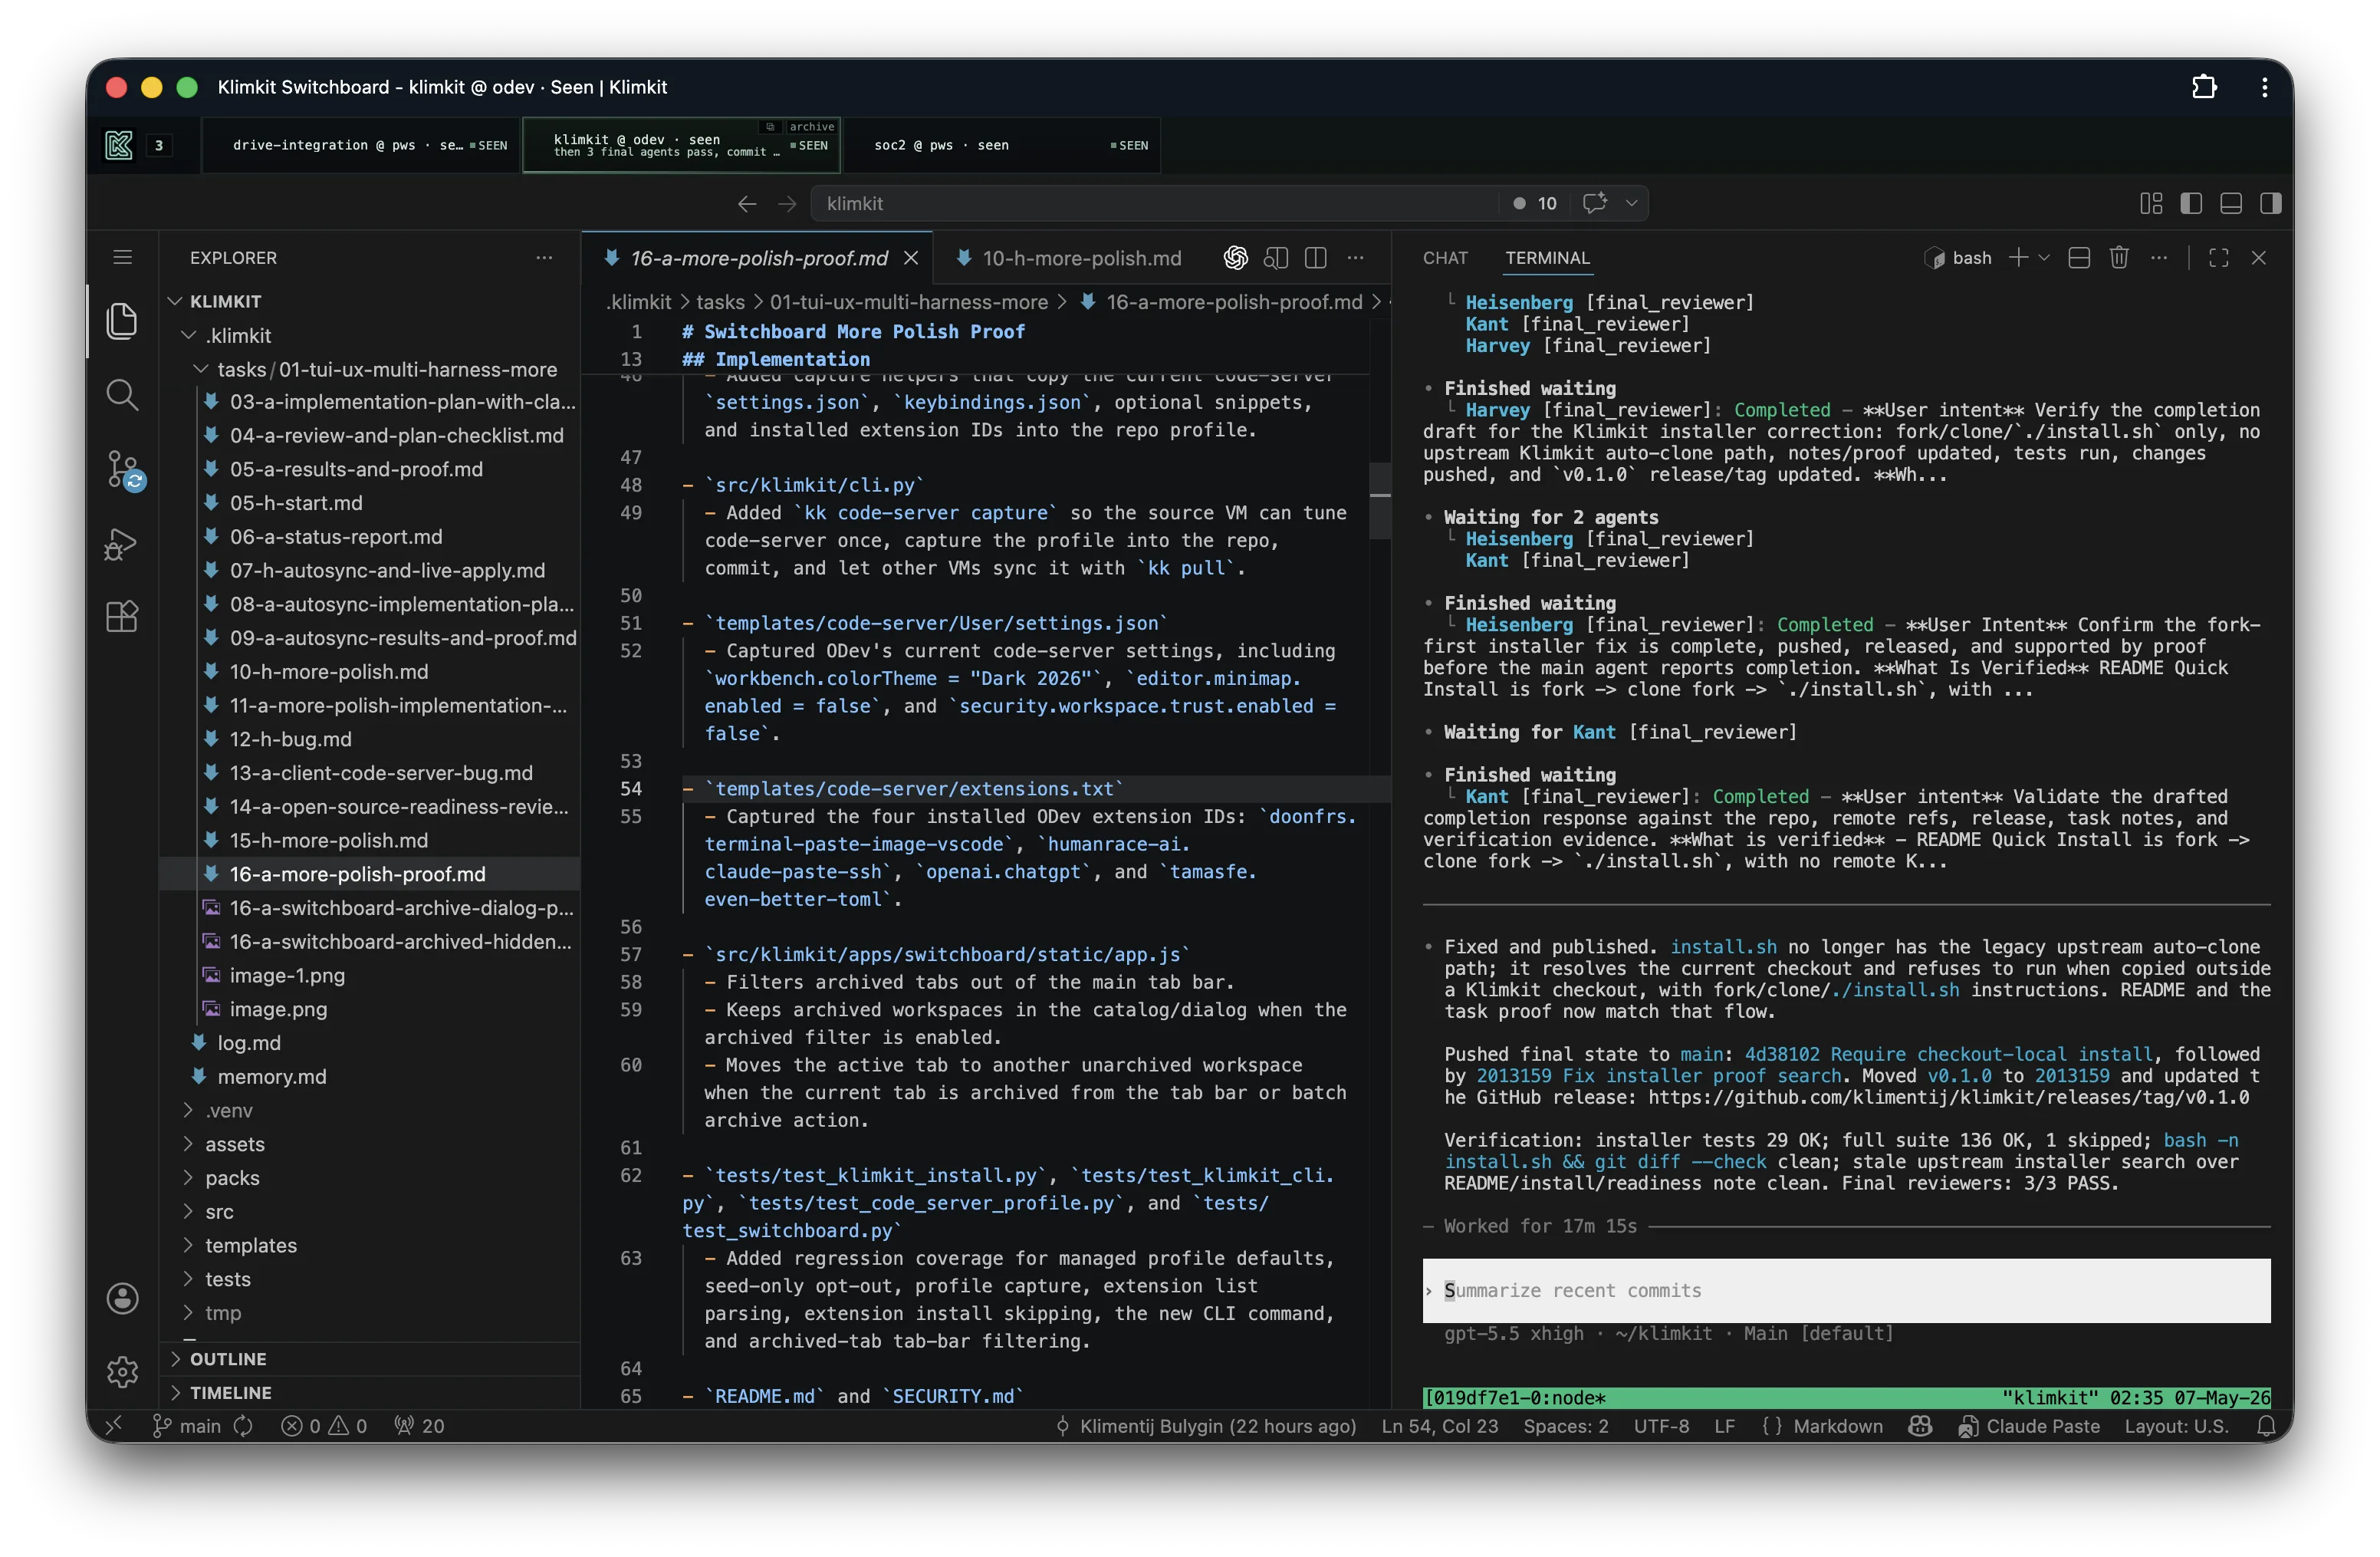Click the klimkit command center search field
The width and height of the screenshot is (2380, 1557).
pyautogui.click(x=1154, y=204)
